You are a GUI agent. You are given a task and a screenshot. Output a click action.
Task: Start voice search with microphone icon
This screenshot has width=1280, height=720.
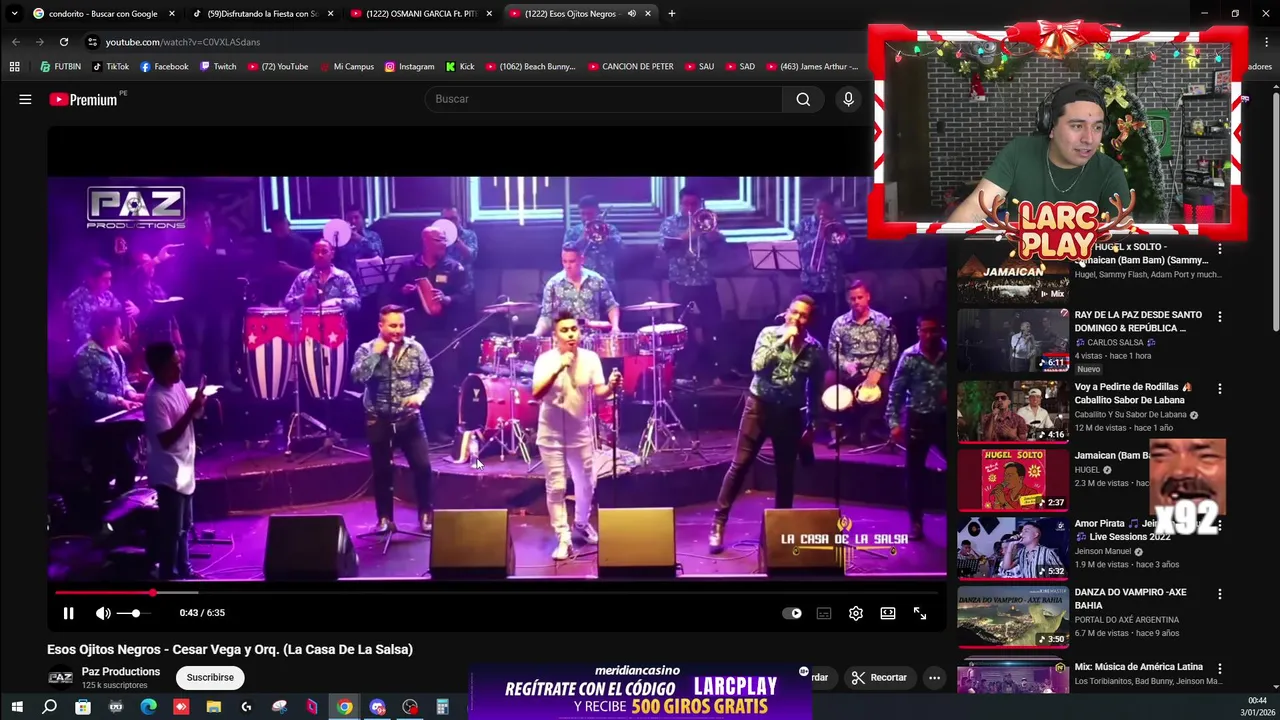[848, 99]
